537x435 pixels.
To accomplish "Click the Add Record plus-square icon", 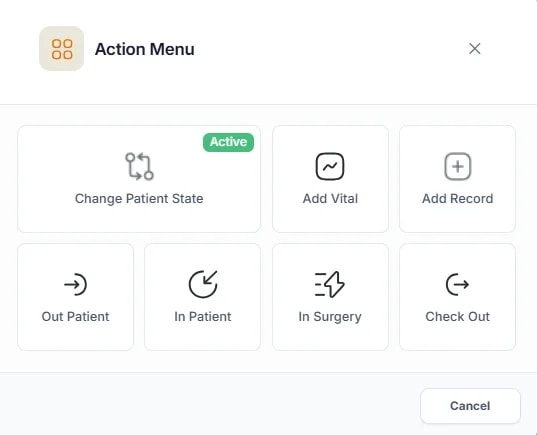I will coord(458,166).
